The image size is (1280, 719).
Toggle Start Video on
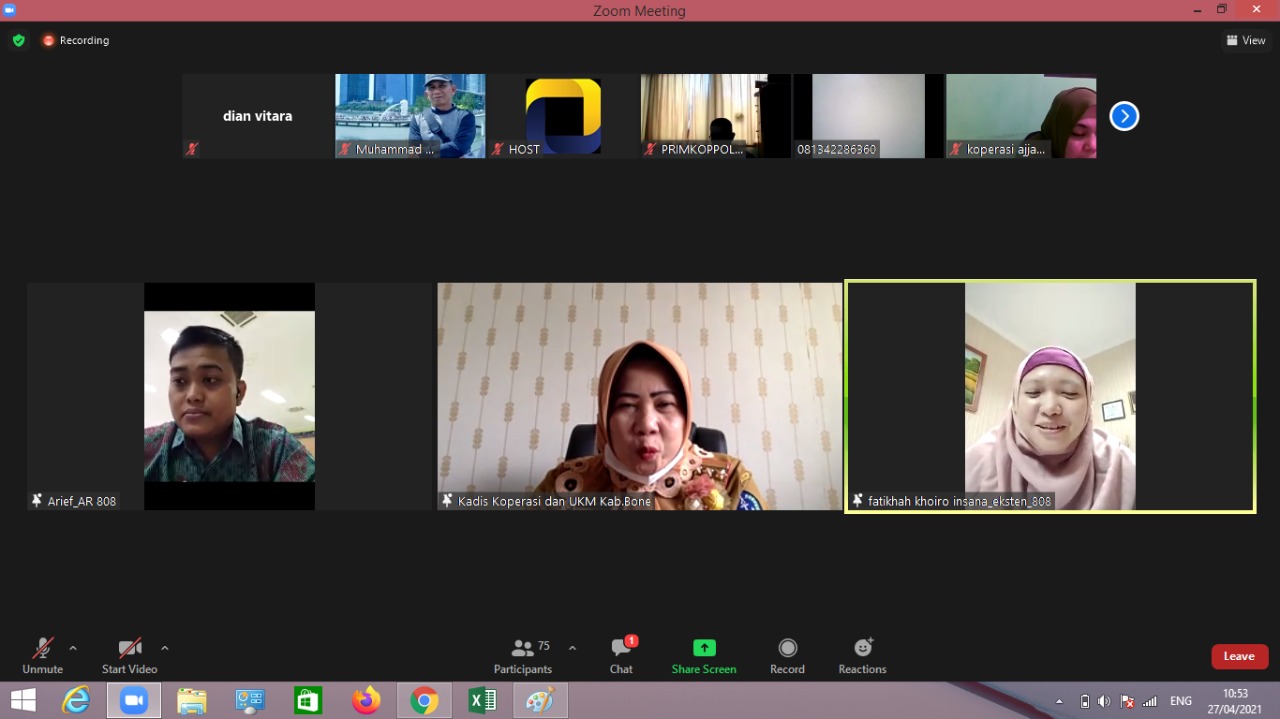point(129,655)
